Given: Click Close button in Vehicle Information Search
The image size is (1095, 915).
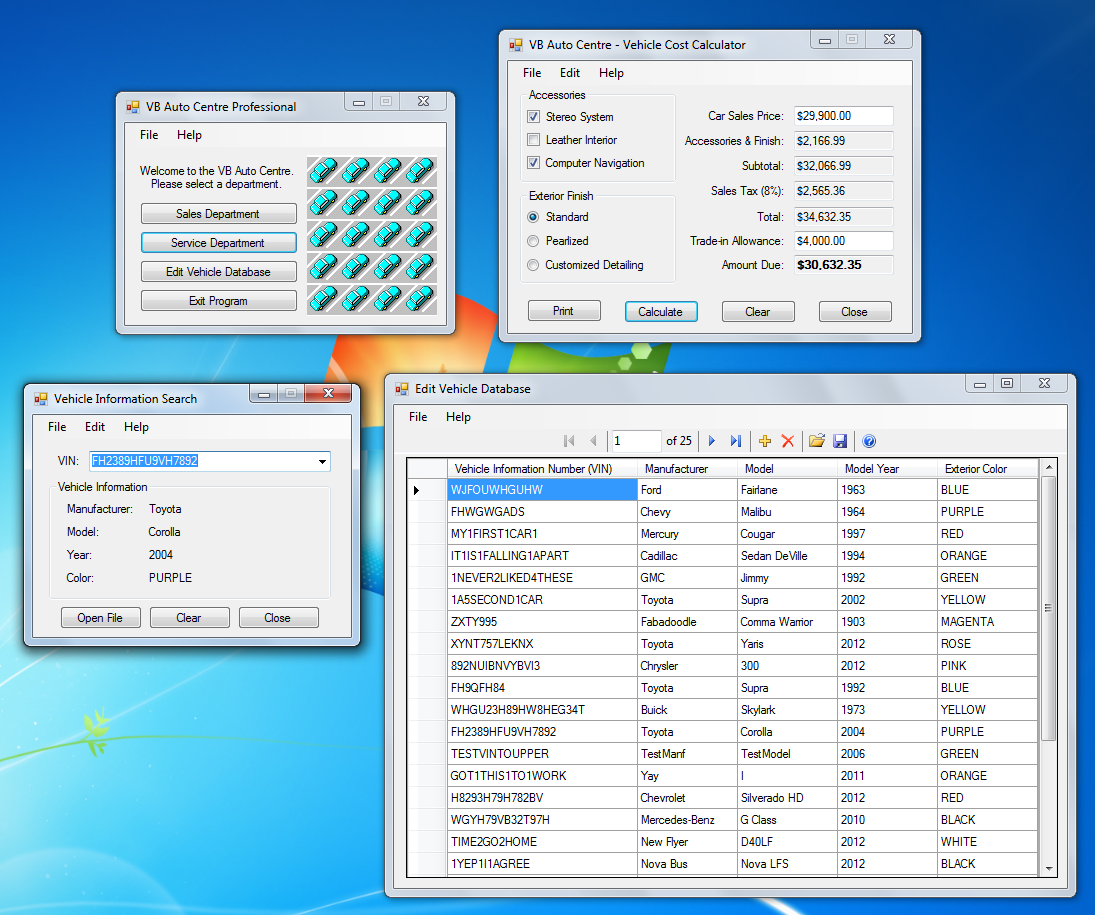Looking at the screenshot, I should (x=279, y=618).
